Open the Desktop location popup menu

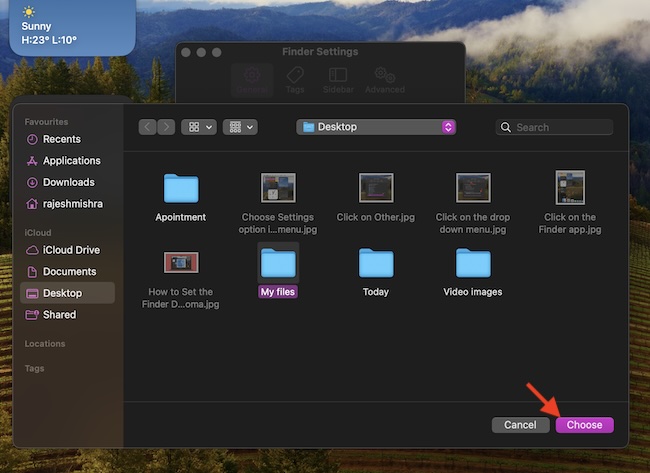[376, 127]
